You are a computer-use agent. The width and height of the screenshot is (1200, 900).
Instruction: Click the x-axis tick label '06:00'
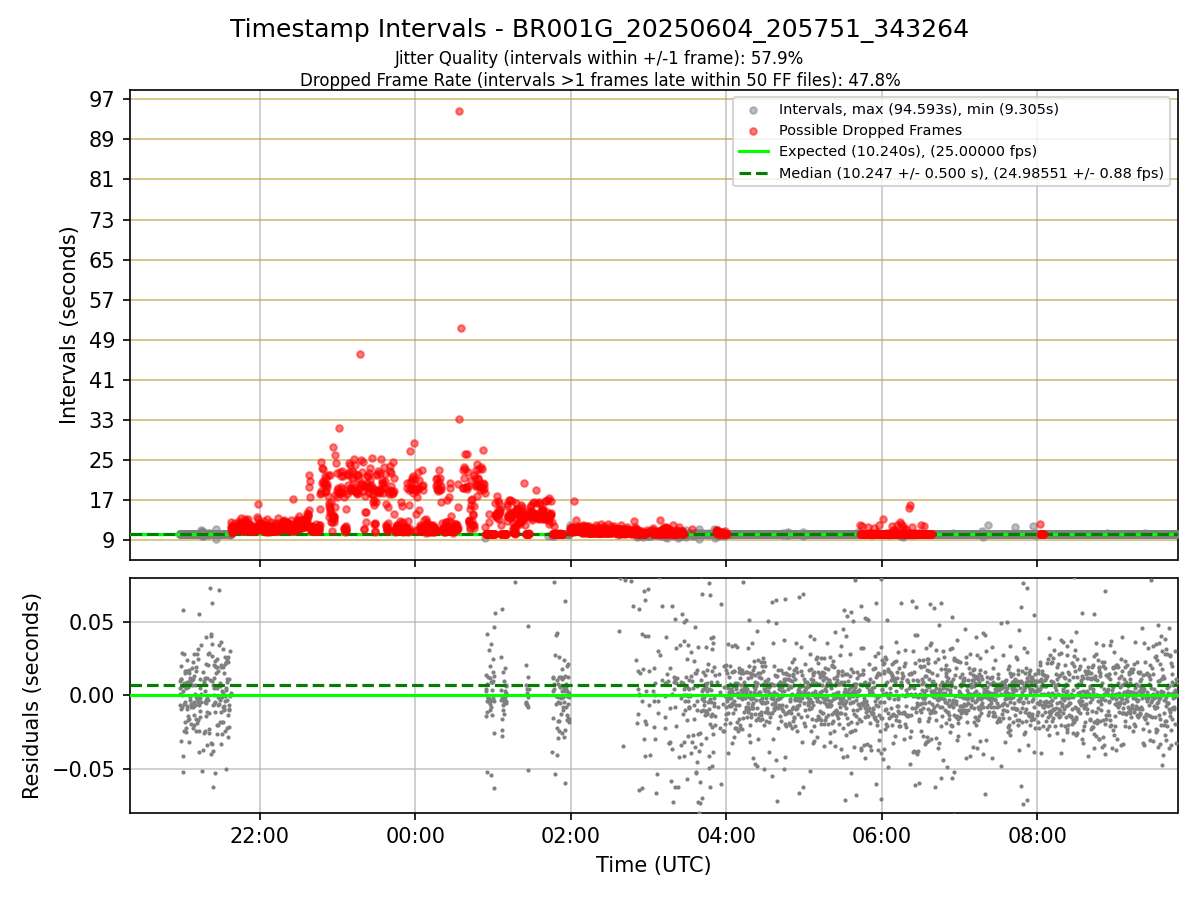pos(881,836)
